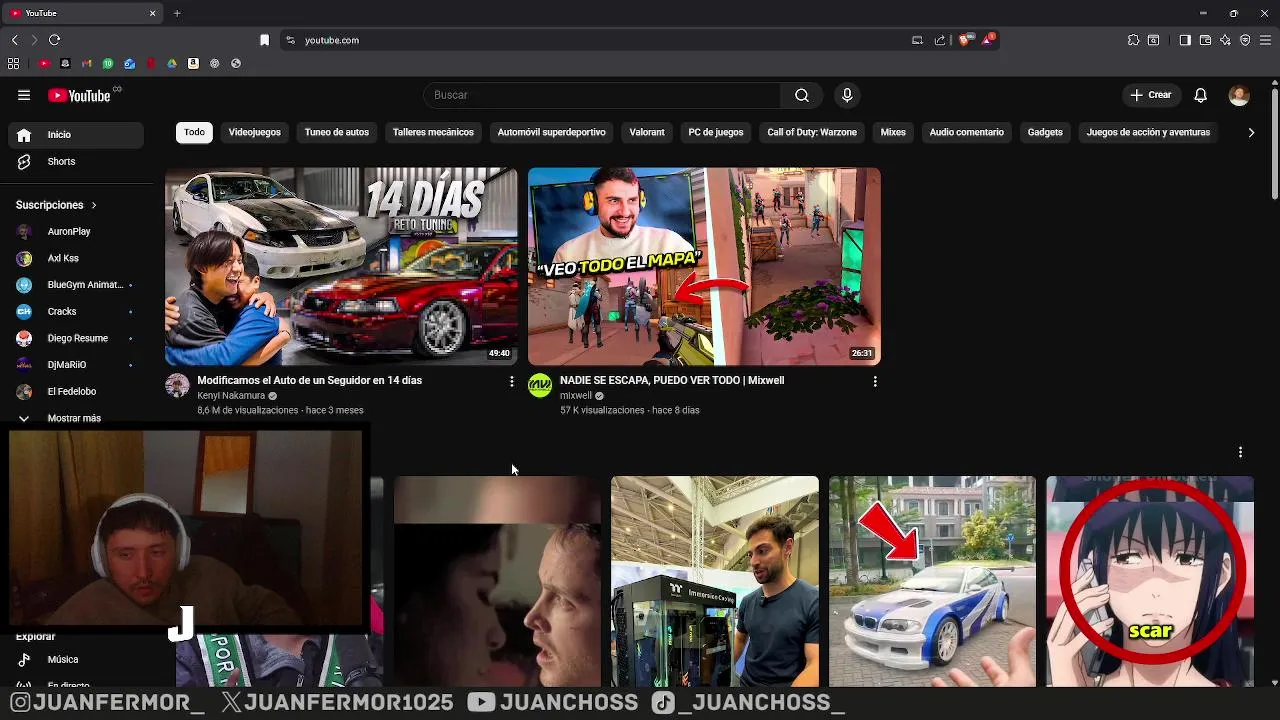The image size is (1280, 720).
Task: Select the Talleres mecánicos chip
Action: [x=433, y=132]
